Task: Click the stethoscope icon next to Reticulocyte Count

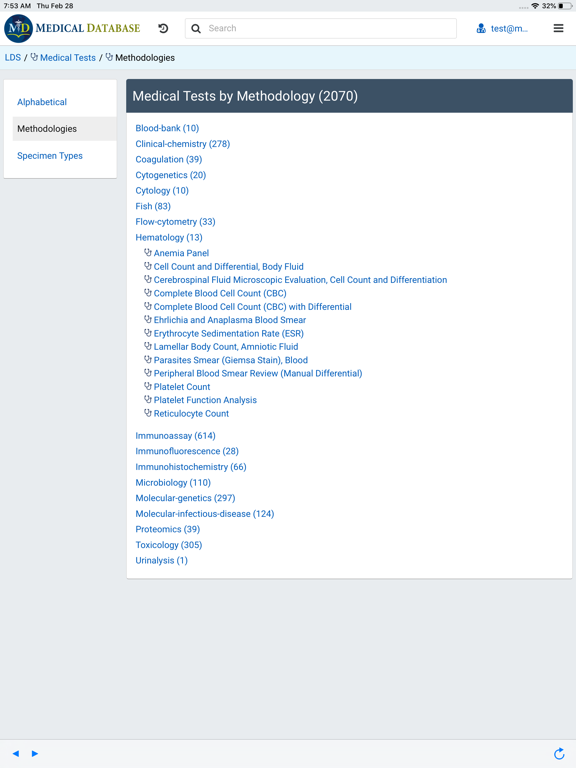Action: pos(147,413)
